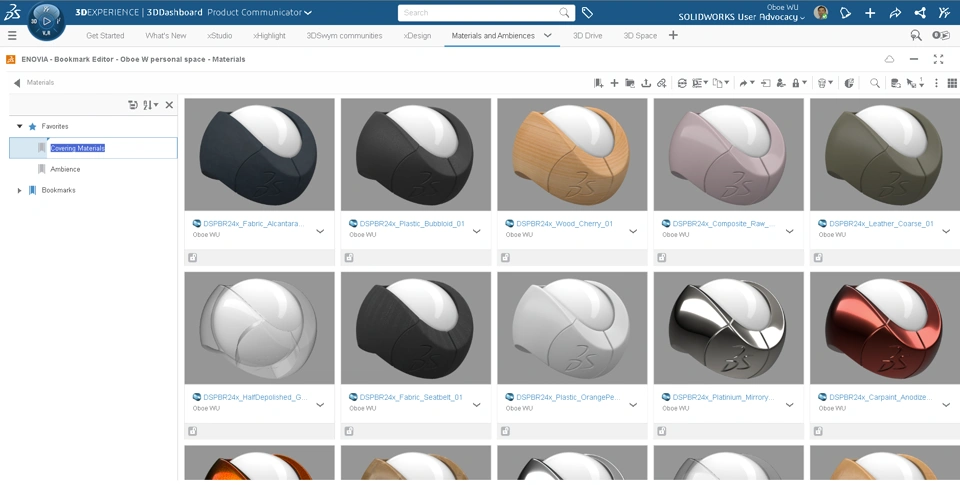Open the DSPBR24x_Carpaint_Anodize material link

coord(881,397)
